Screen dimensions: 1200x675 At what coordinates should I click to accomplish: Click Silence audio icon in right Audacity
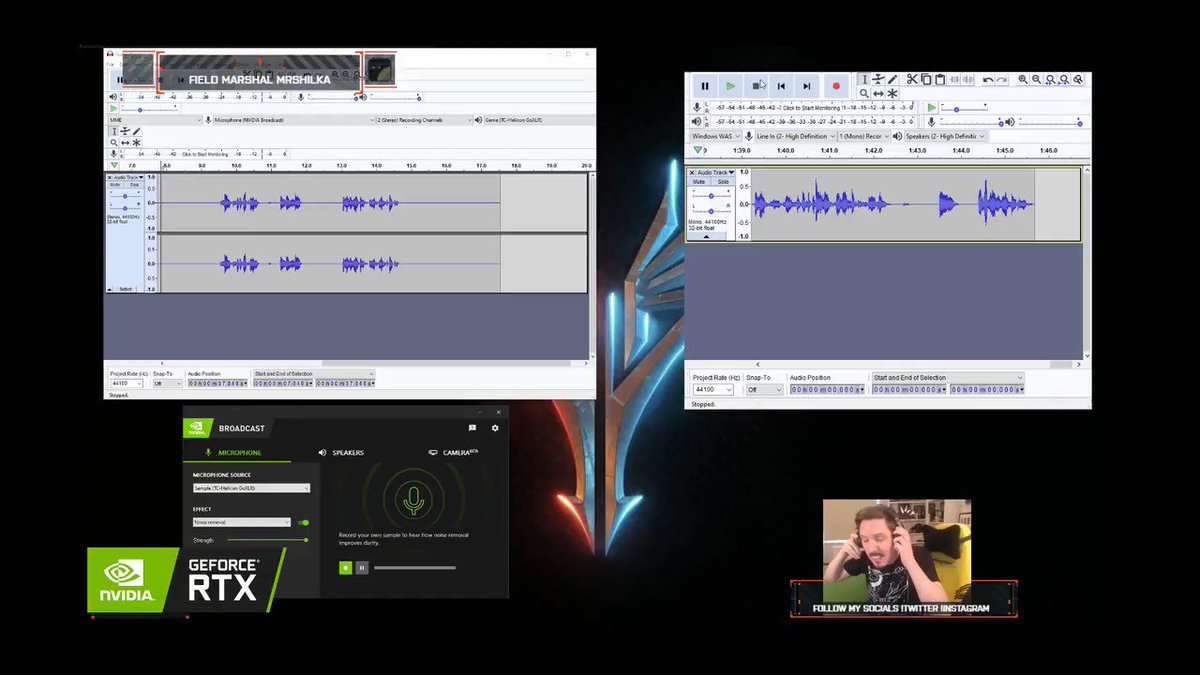click(967, 80)
